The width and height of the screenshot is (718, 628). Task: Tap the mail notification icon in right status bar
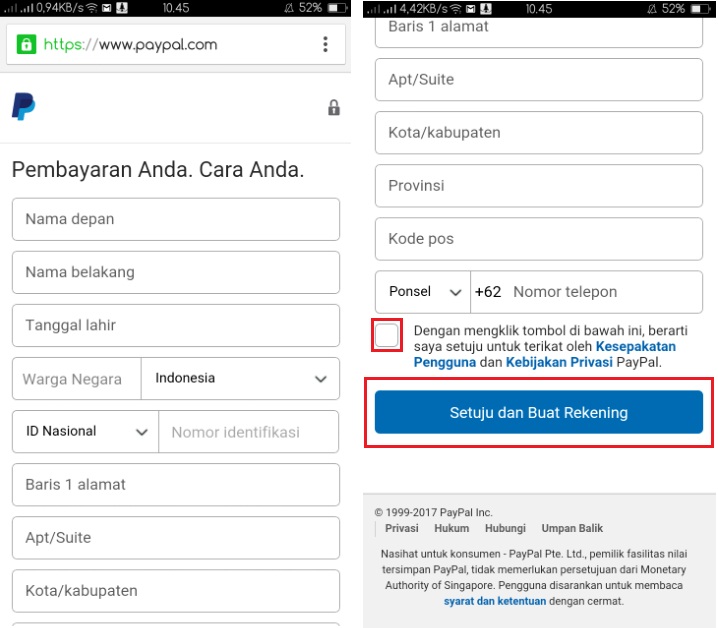pyautogui.click(x=470, y=8)
